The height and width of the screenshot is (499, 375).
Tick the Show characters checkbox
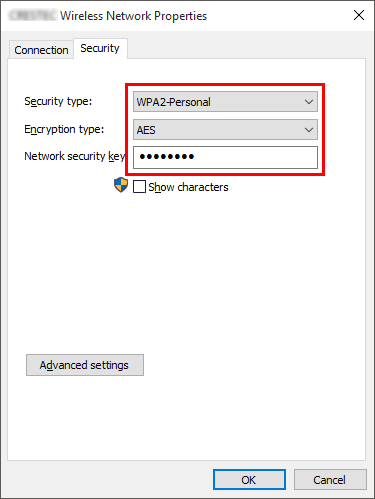[139, 187]
